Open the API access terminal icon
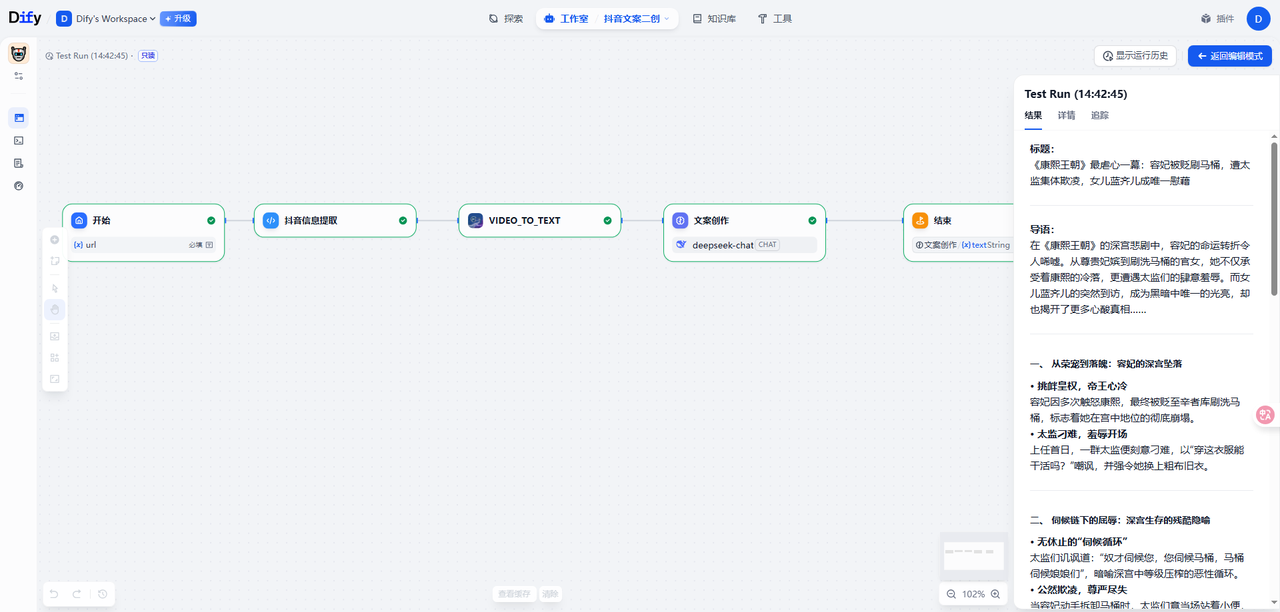Image resolution: width=1280 pixels, height=612 pixels. click(18, 141)
